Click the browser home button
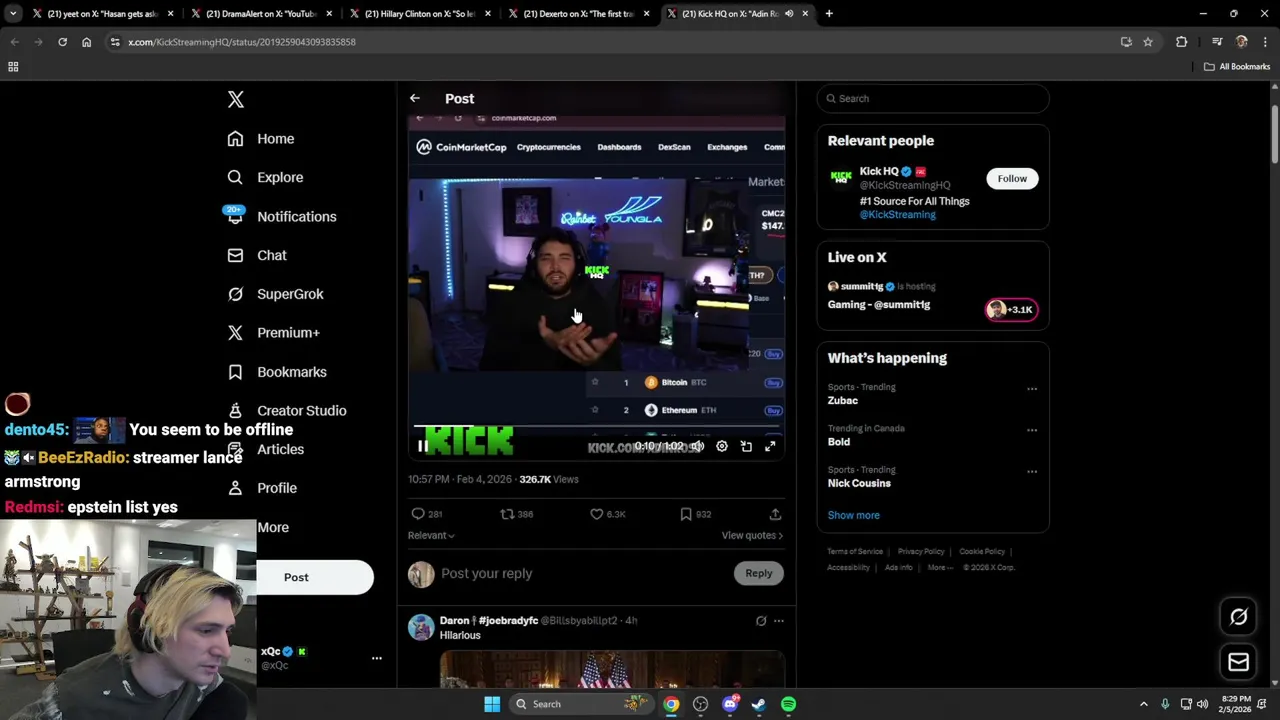 point(87,42)
